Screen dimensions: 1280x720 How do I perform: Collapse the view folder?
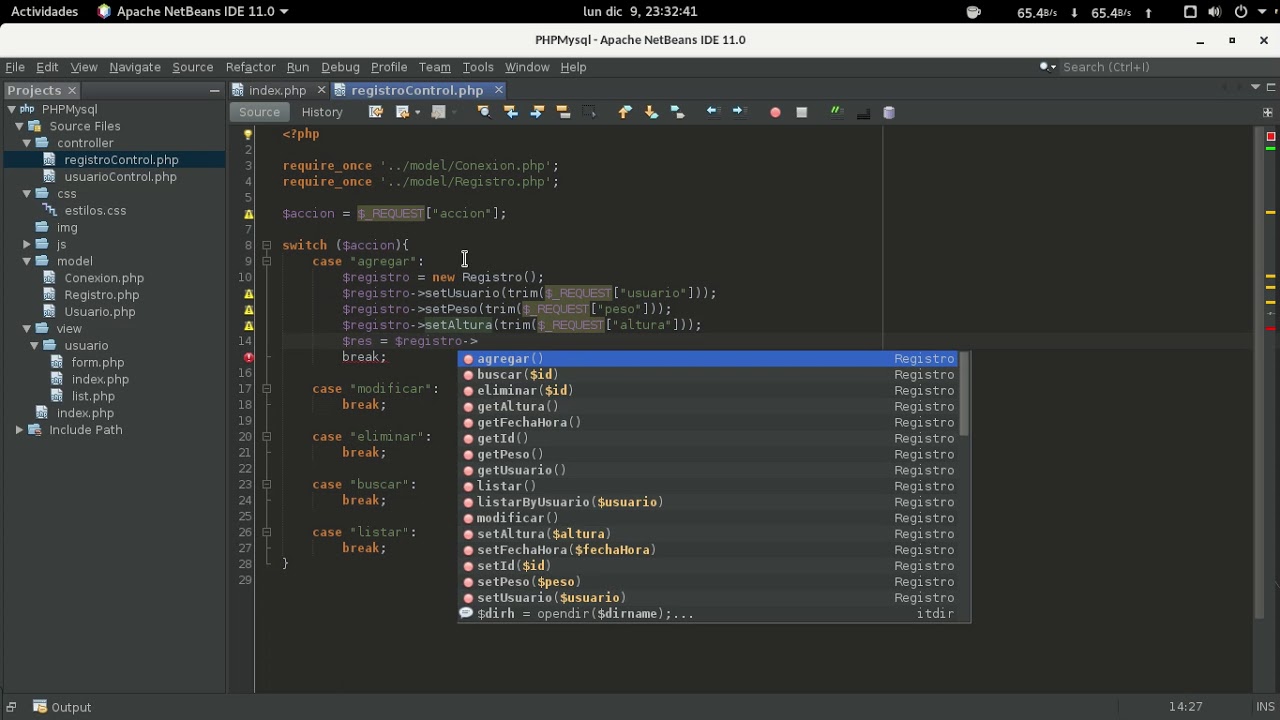click(27, 328)
